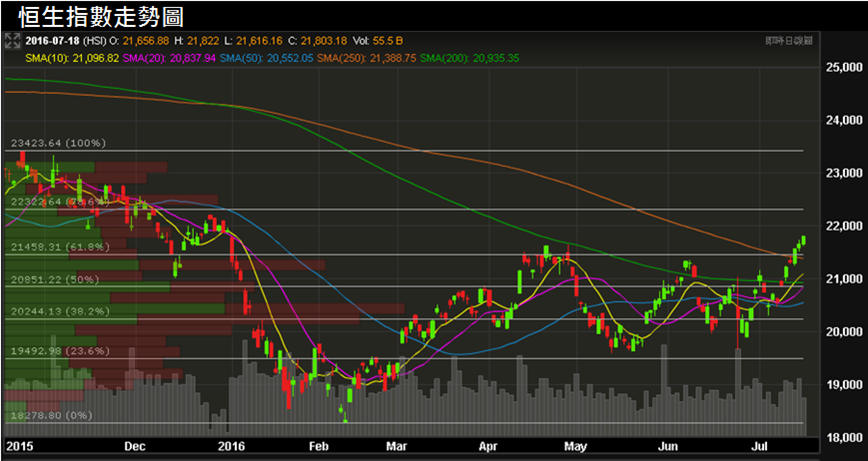The width and height of the screenshot is (868, 461).
Task: Click the 25,000 price axis label
Action: coord(845,68)
